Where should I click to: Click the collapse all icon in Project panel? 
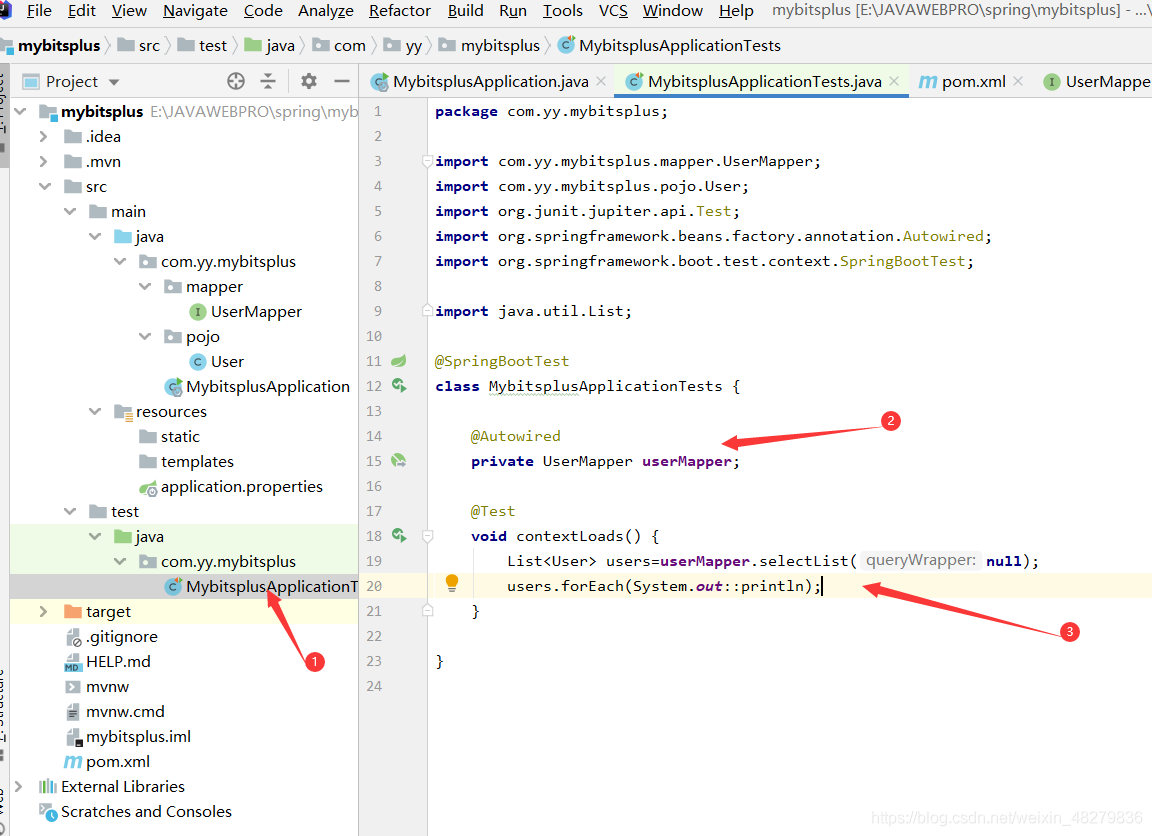[x=268, y=81]
